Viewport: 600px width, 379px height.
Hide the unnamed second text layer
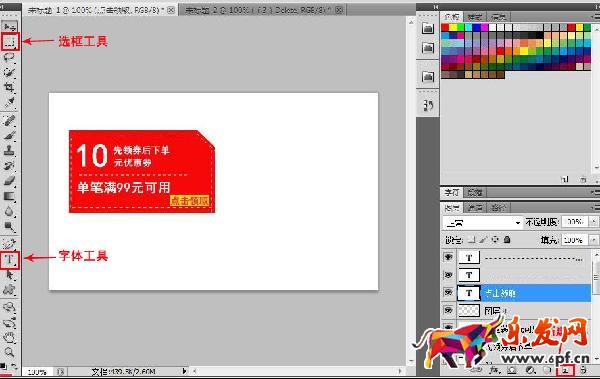[448, 274]
